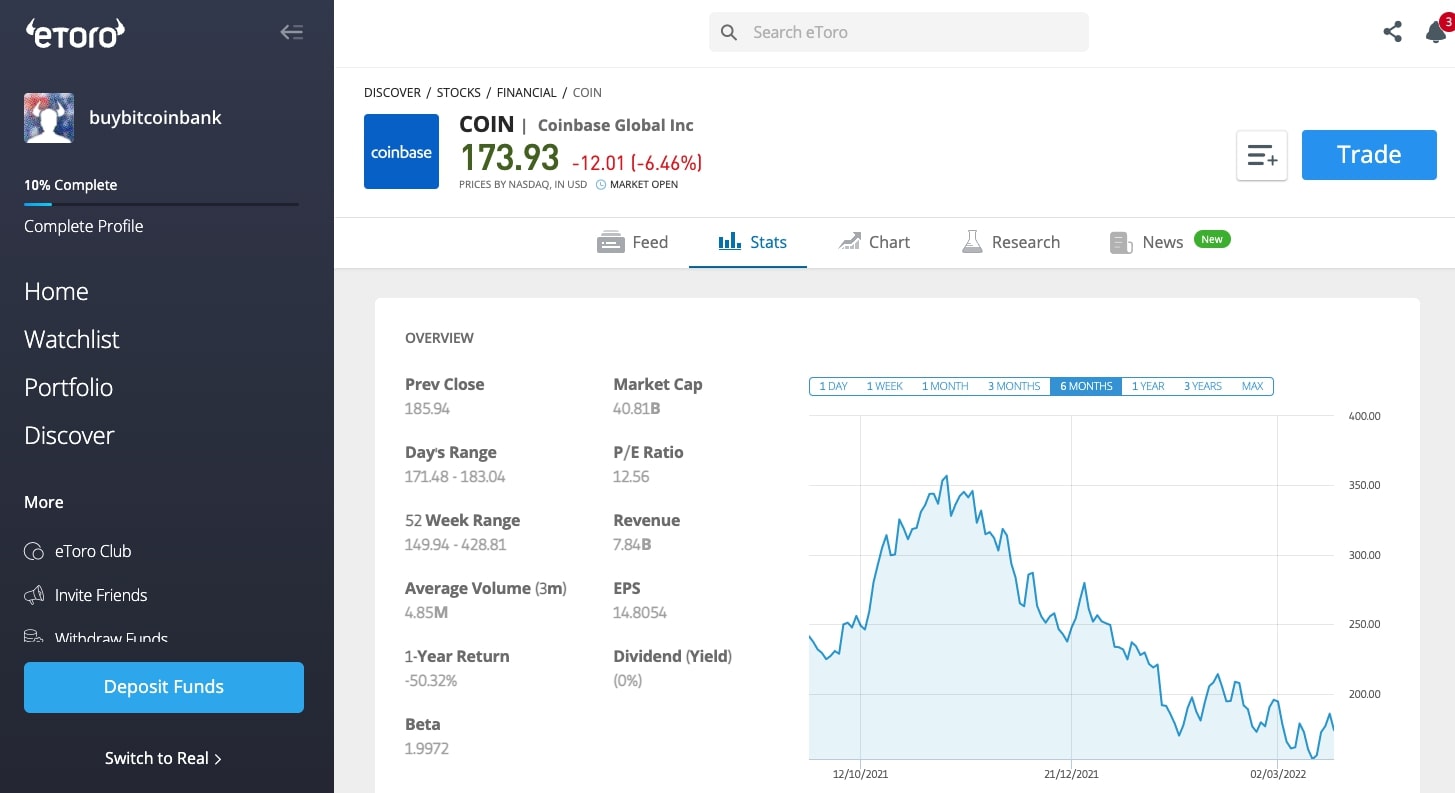Open the buybitcoinbank profile avatar

pyautogui.click(x=49, y=118)
